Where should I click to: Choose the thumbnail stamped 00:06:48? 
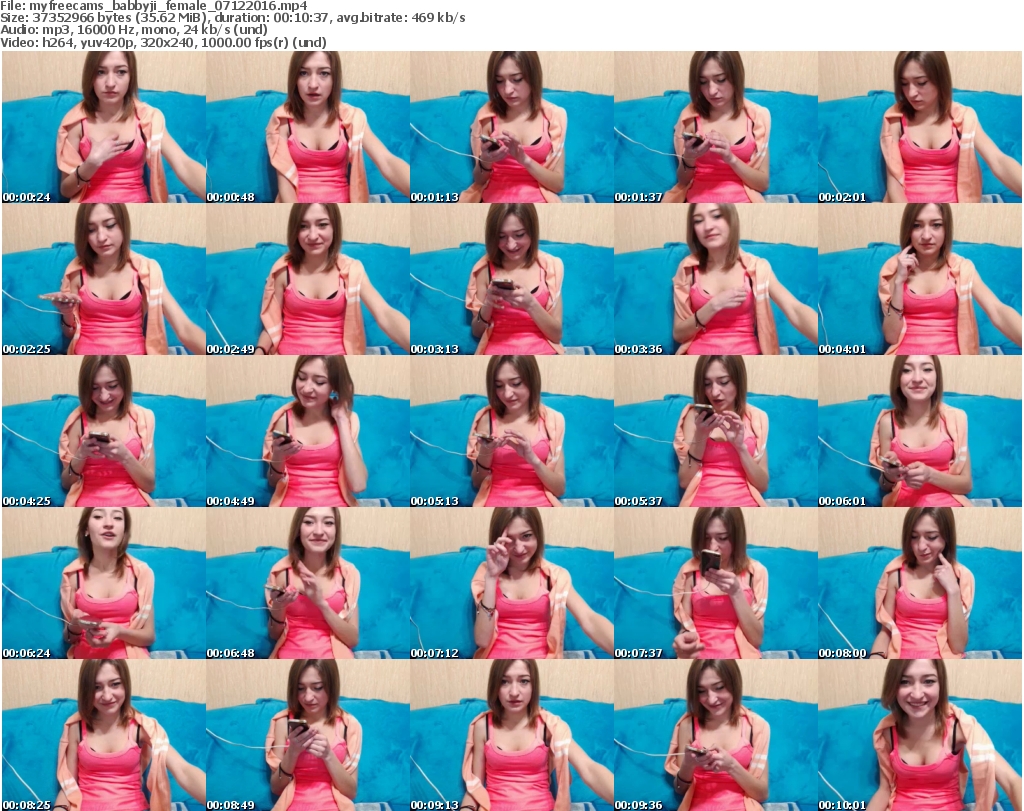308,583
